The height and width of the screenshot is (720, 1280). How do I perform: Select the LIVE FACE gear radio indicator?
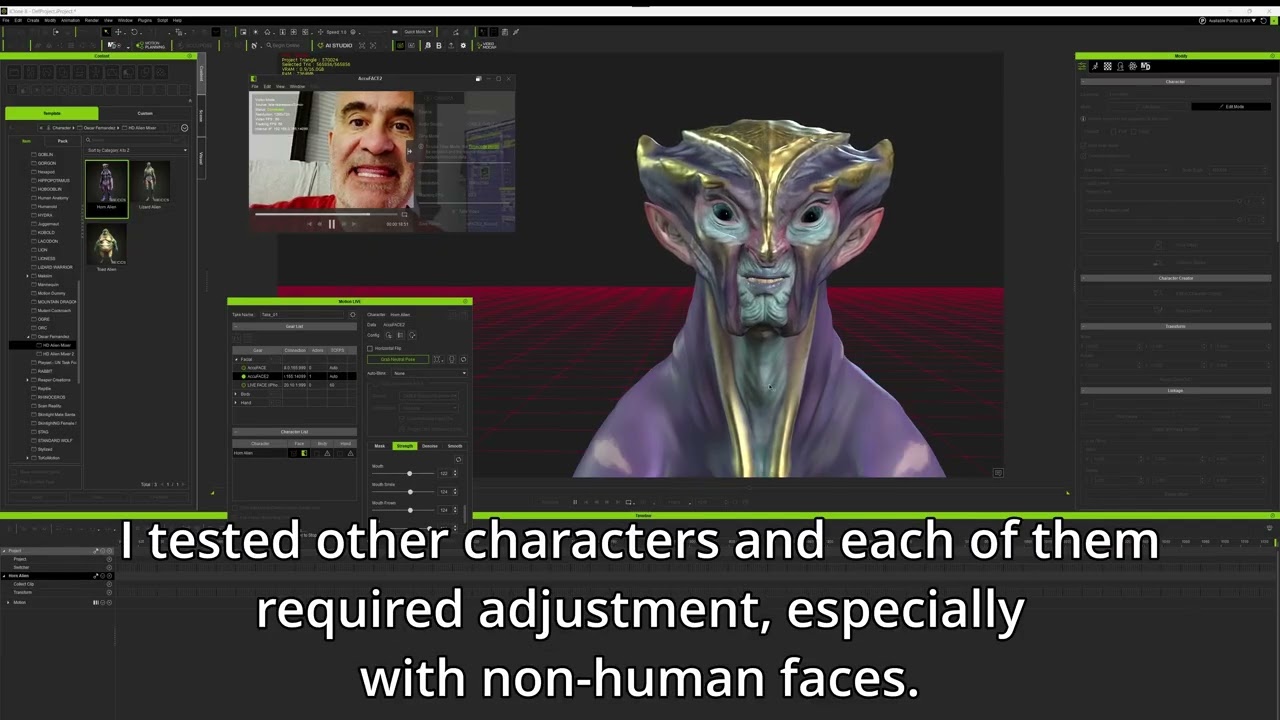tap(244, 385)
